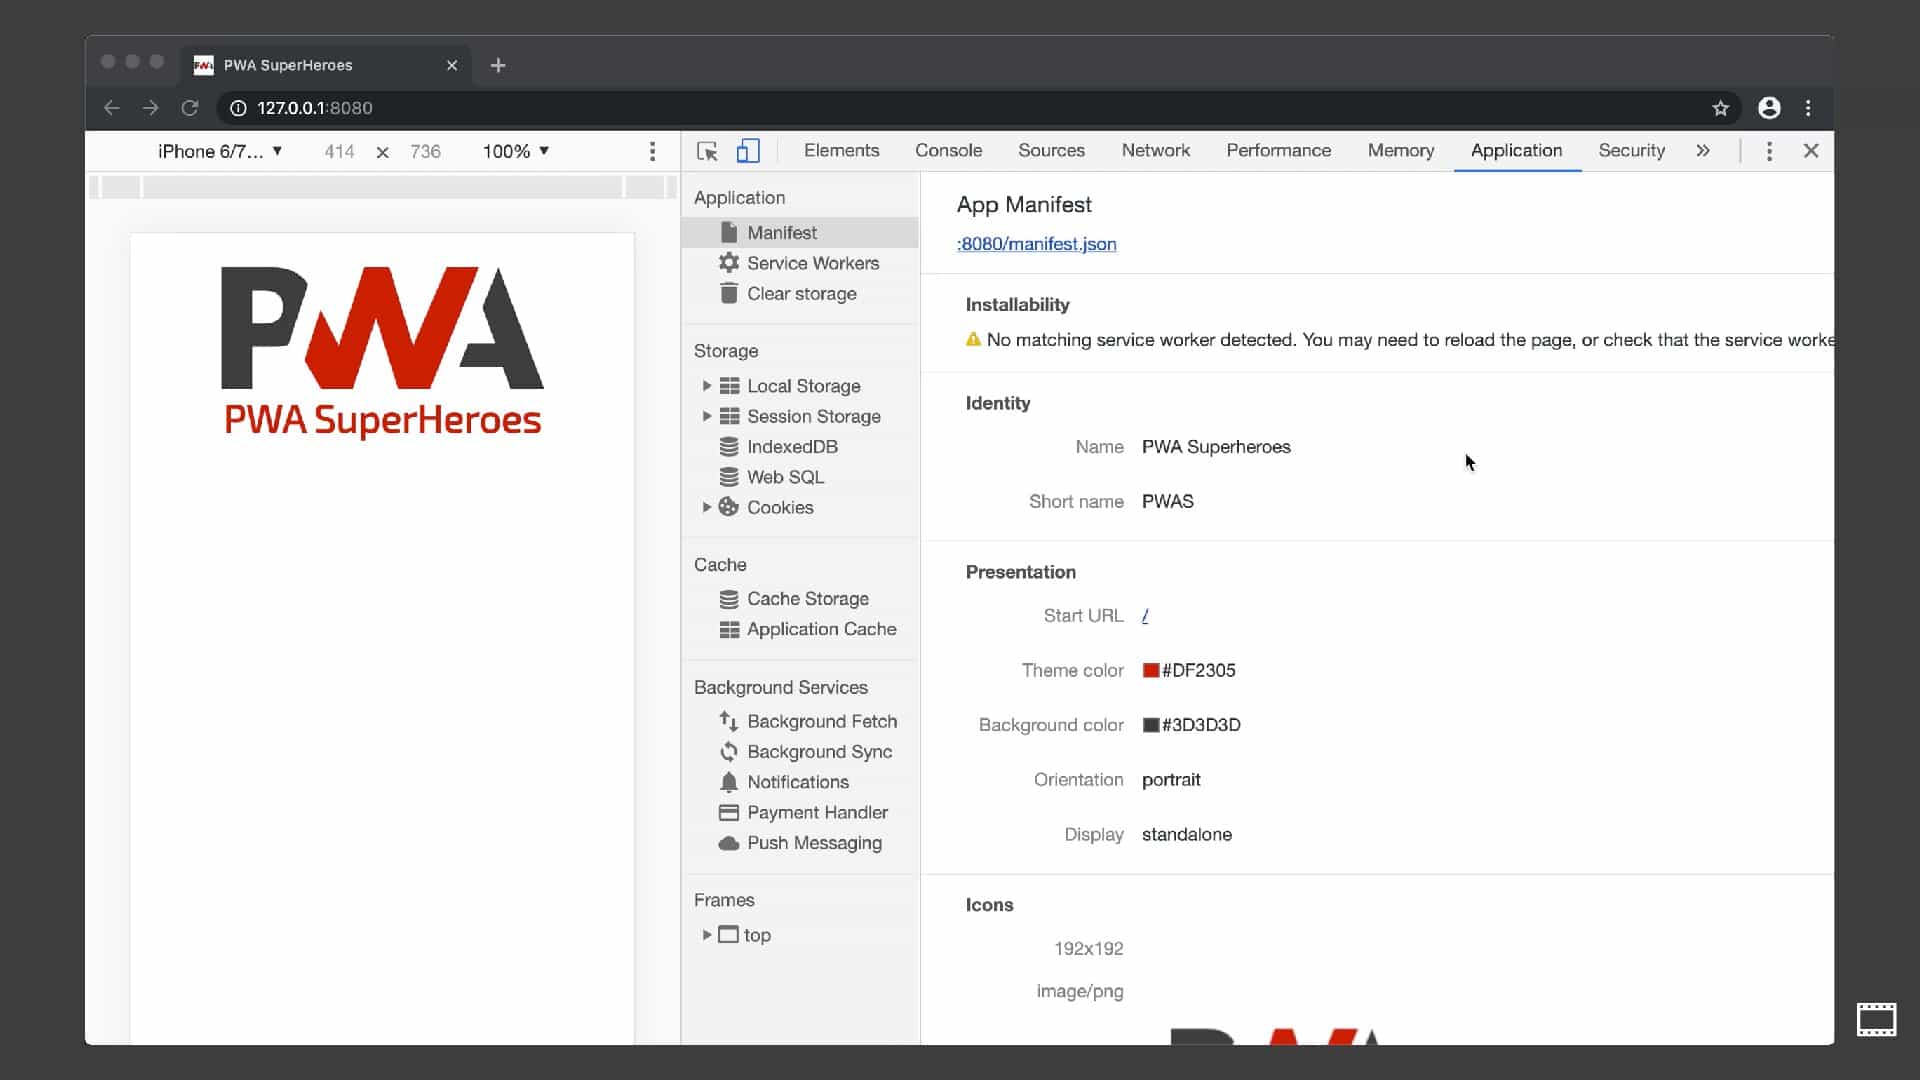
Task: Expand the Cookies tree node
Action: click(706, 508)
